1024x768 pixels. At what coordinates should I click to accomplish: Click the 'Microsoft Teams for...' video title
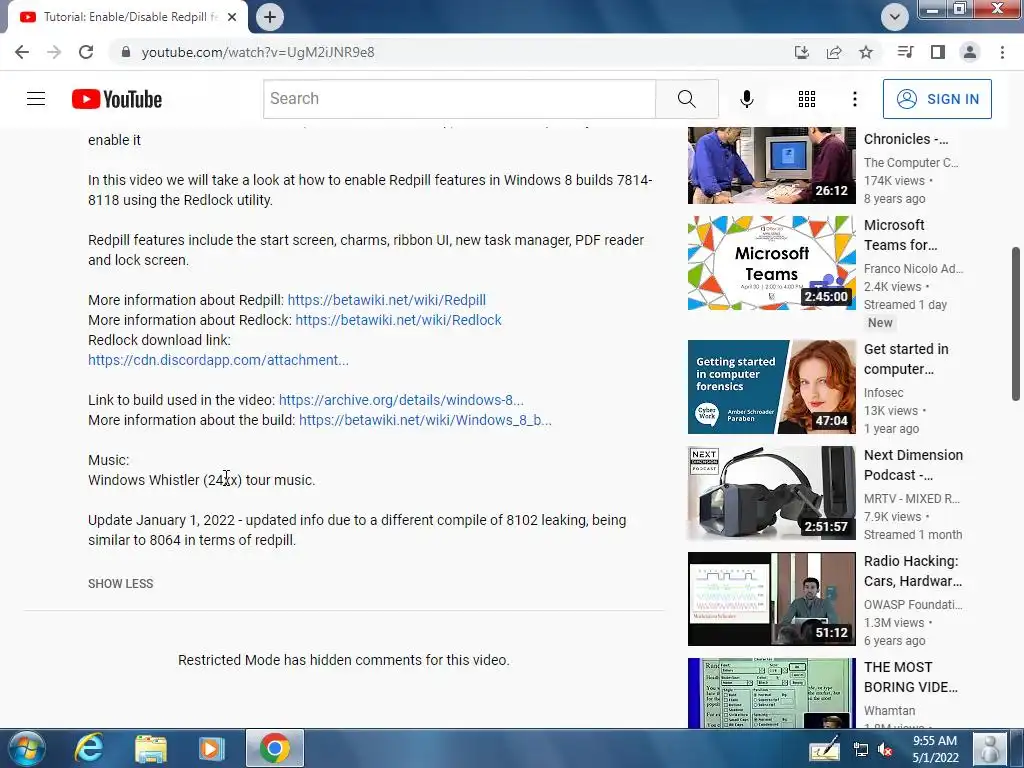click(900, 235)
